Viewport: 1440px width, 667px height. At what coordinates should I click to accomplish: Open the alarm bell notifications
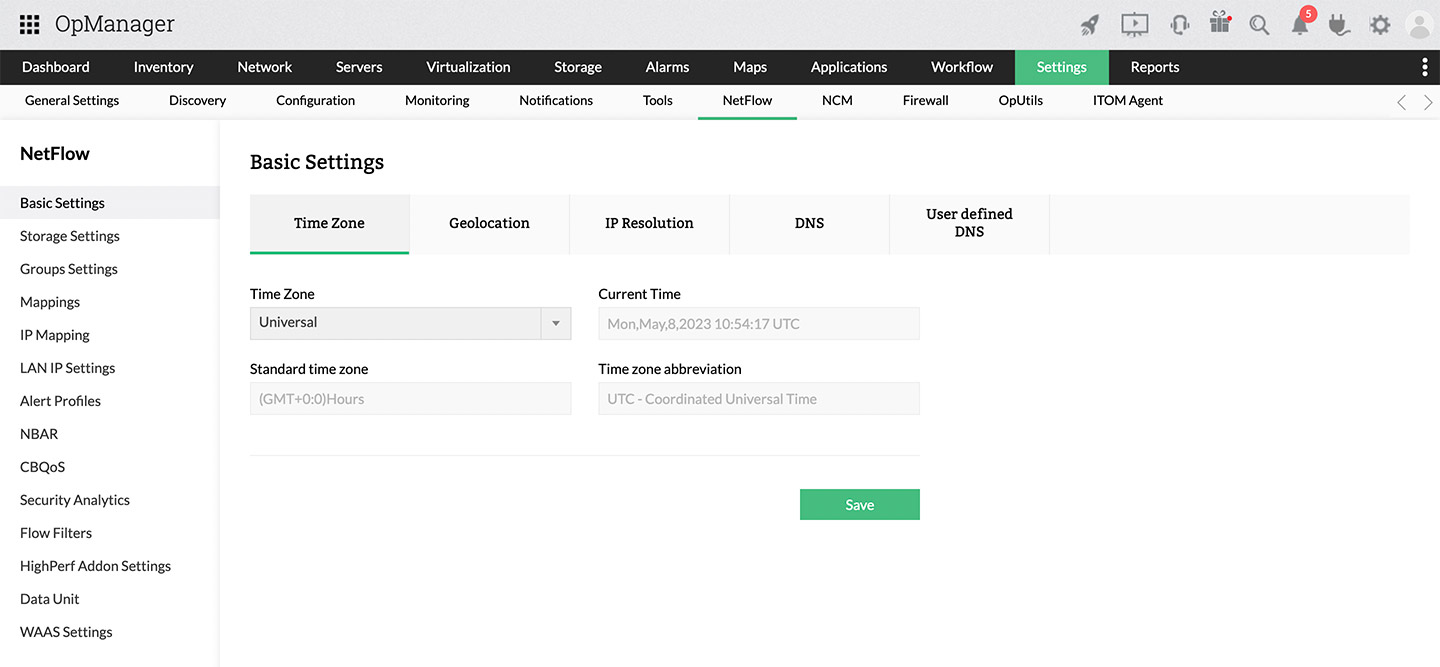[1300, 25]
